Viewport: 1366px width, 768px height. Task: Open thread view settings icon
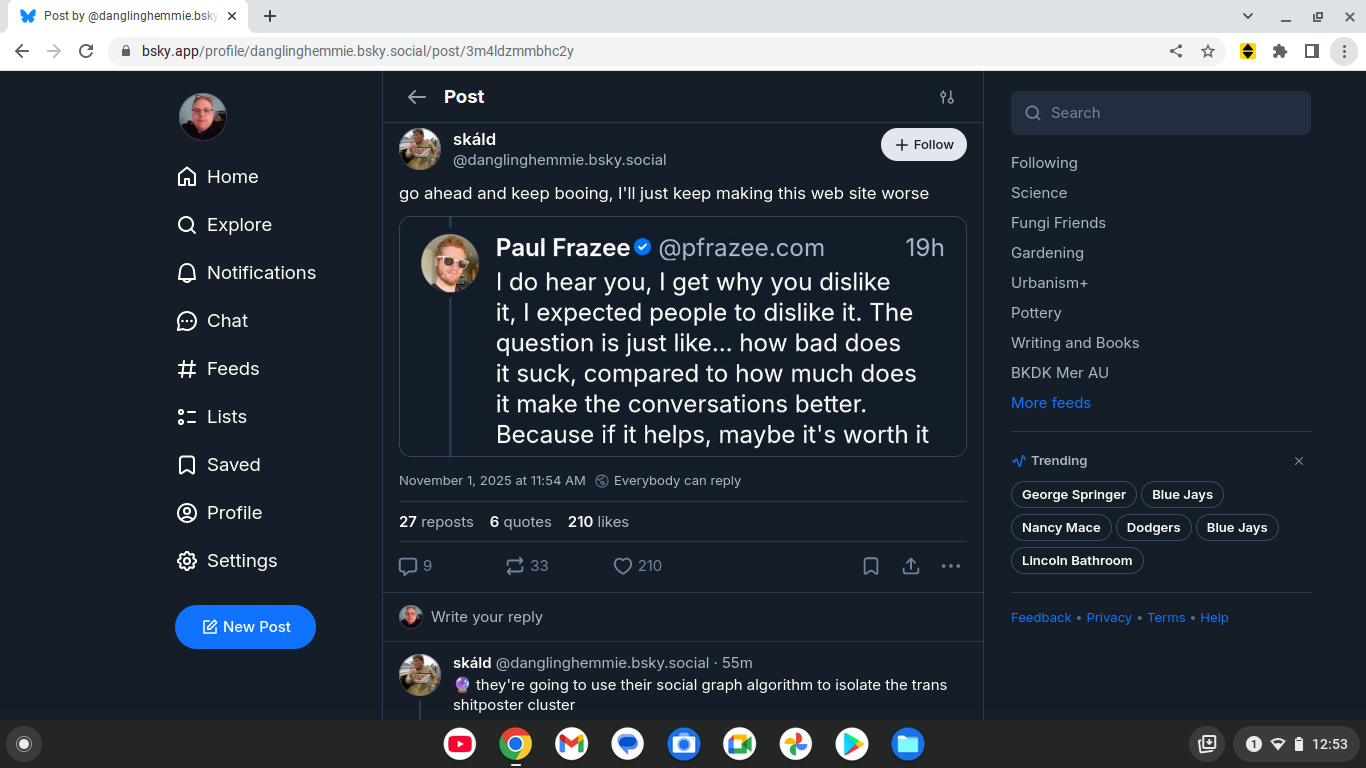pyautogui.click(x=947, y=97)
